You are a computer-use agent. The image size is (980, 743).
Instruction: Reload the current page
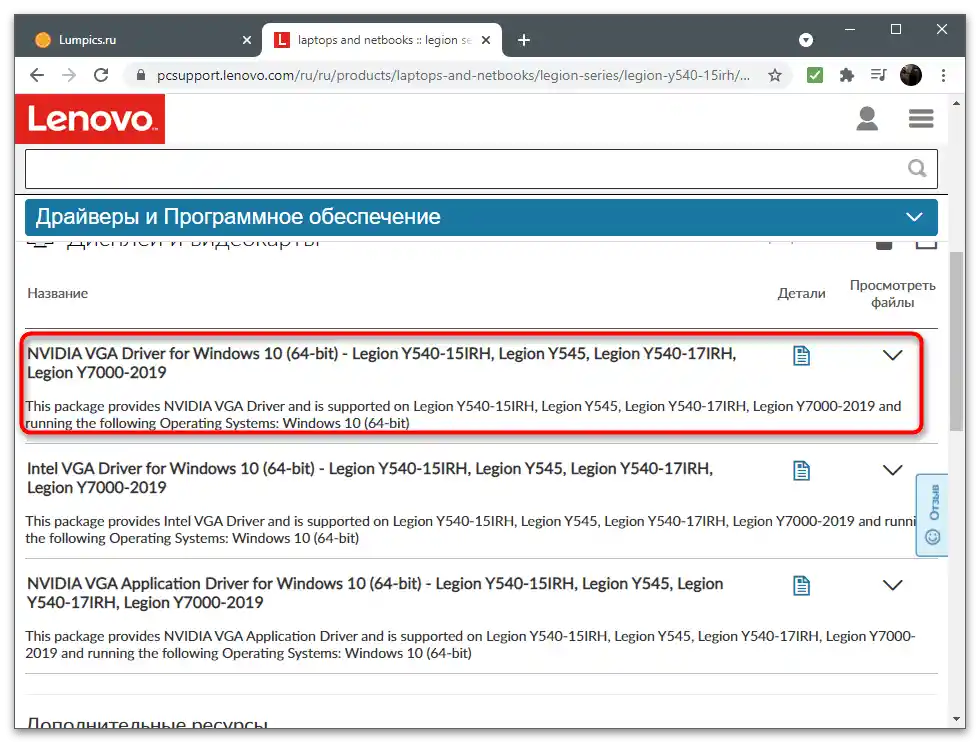click(x=101, y=76)
